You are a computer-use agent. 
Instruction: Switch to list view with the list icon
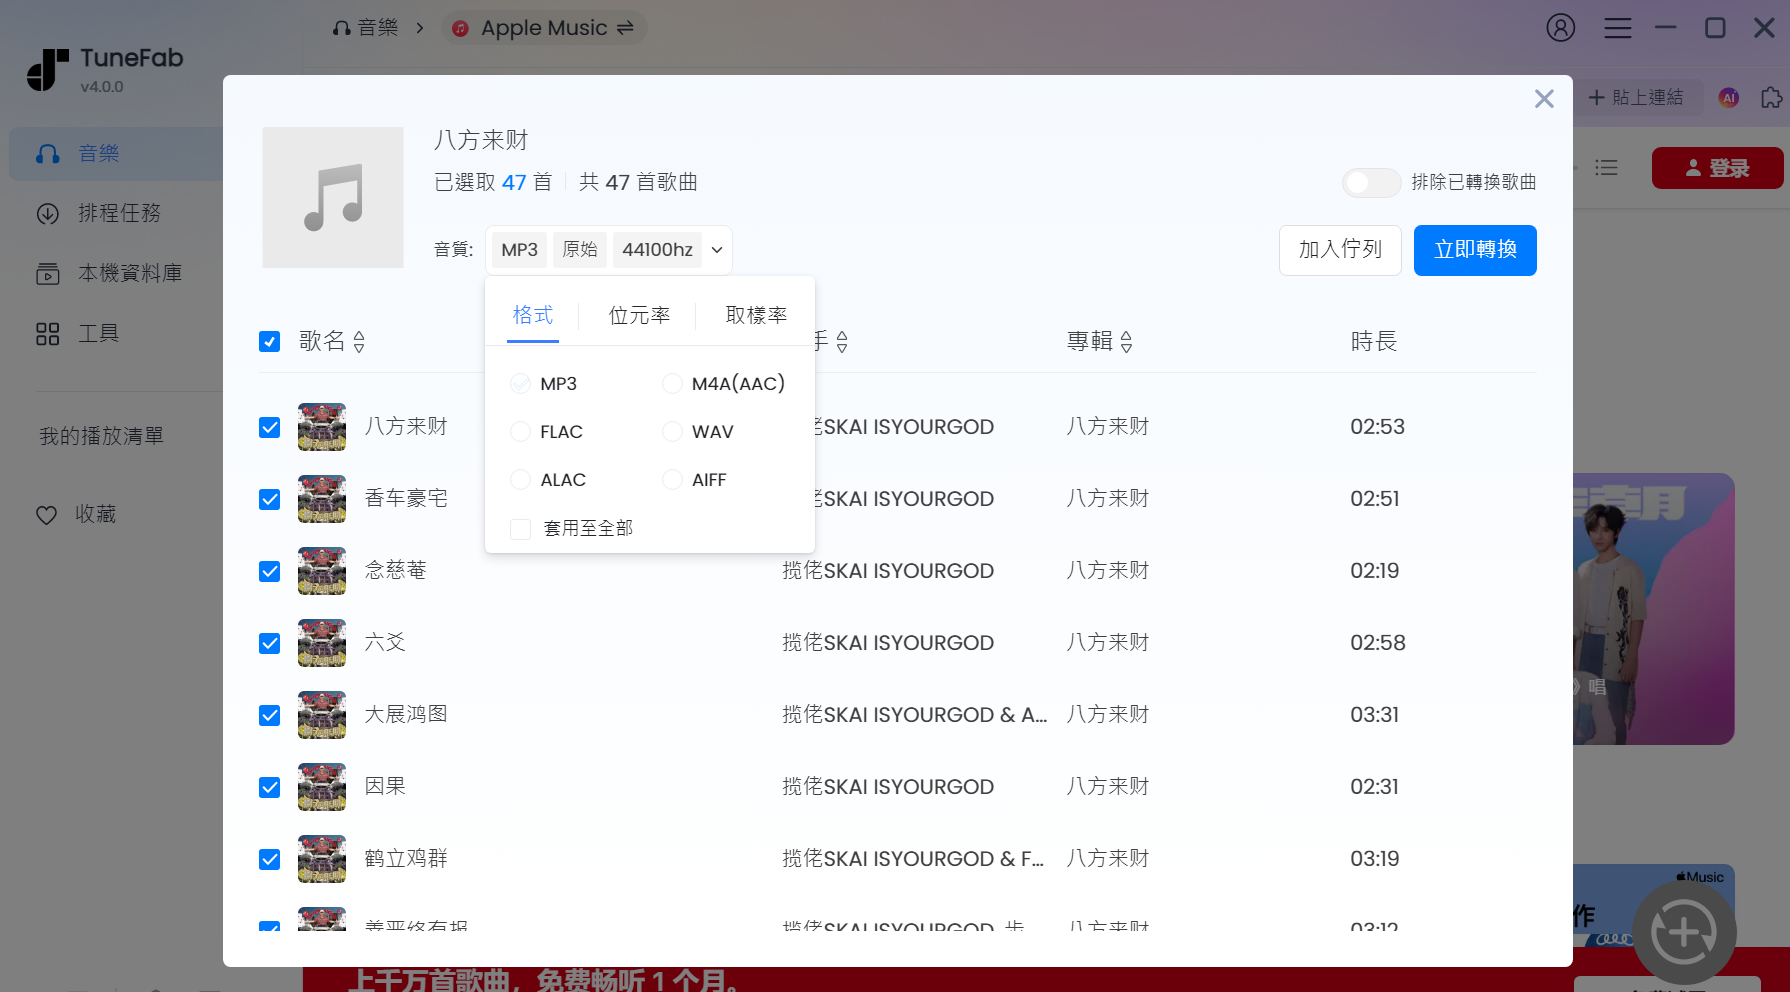tap(1606, 168)
